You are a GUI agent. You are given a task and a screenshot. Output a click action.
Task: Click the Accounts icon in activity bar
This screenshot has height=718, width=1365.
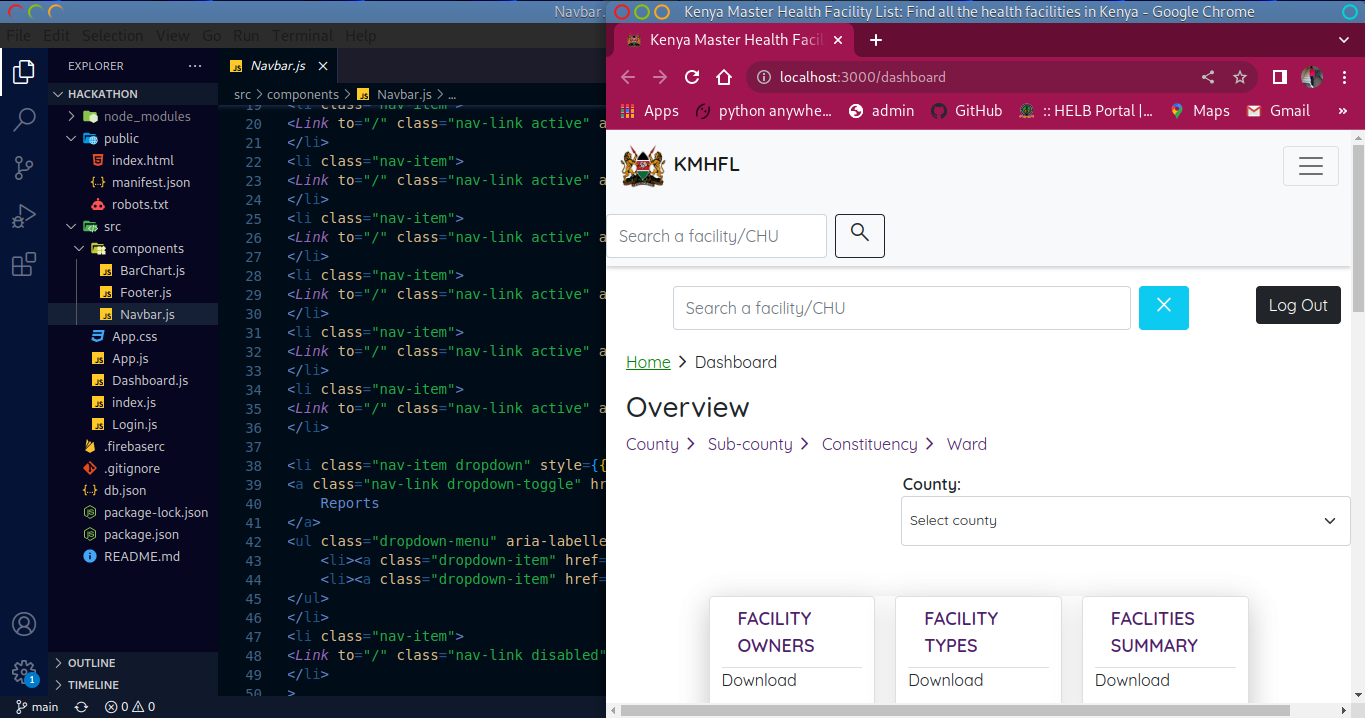(x=24, y=624)
